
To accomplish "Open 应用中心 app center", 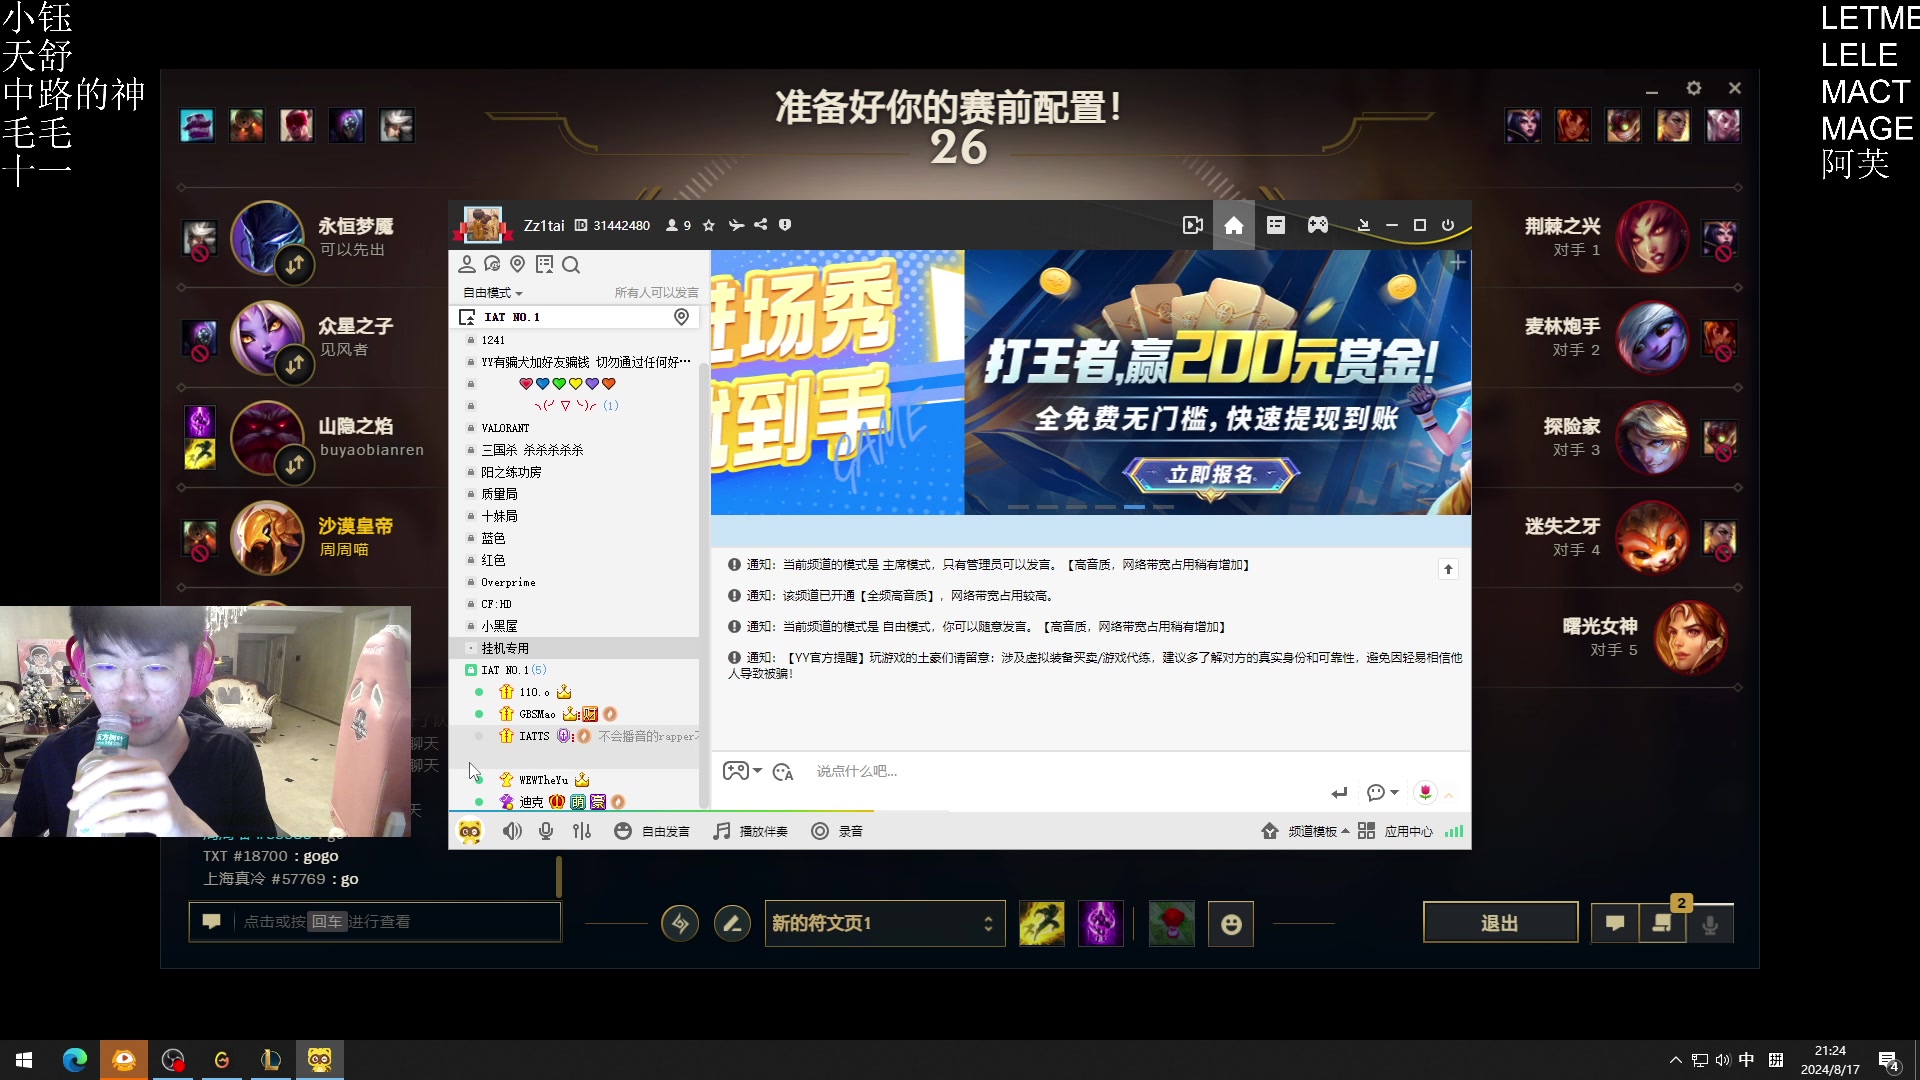I will tap(1395, 832).
